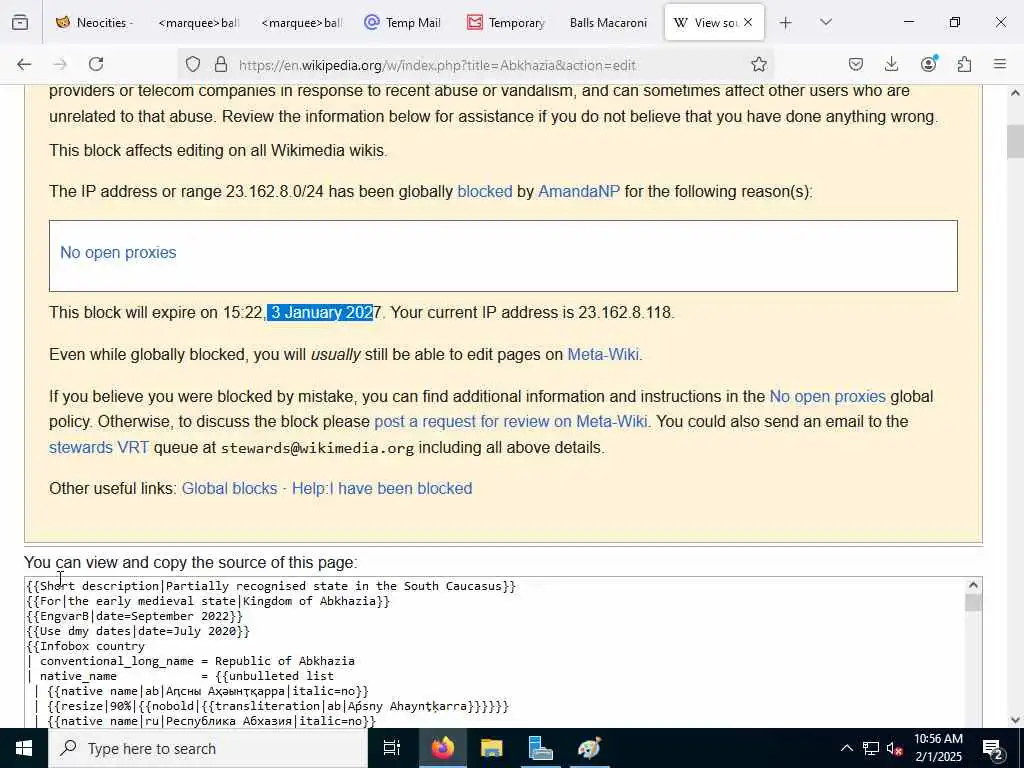The width and height of the screenshot is (1024, 768).
Task: Open the Meta-Wiki link
Action: pyautogui.click(x=603, y=355)
